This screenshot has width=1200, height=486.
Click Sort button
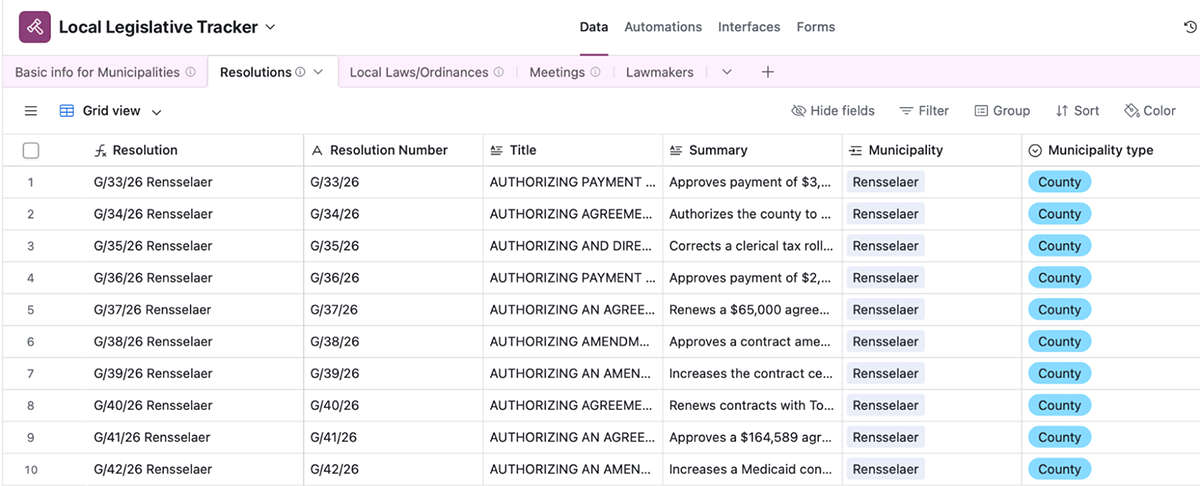pyautogui.click(x=1077, y=111)
